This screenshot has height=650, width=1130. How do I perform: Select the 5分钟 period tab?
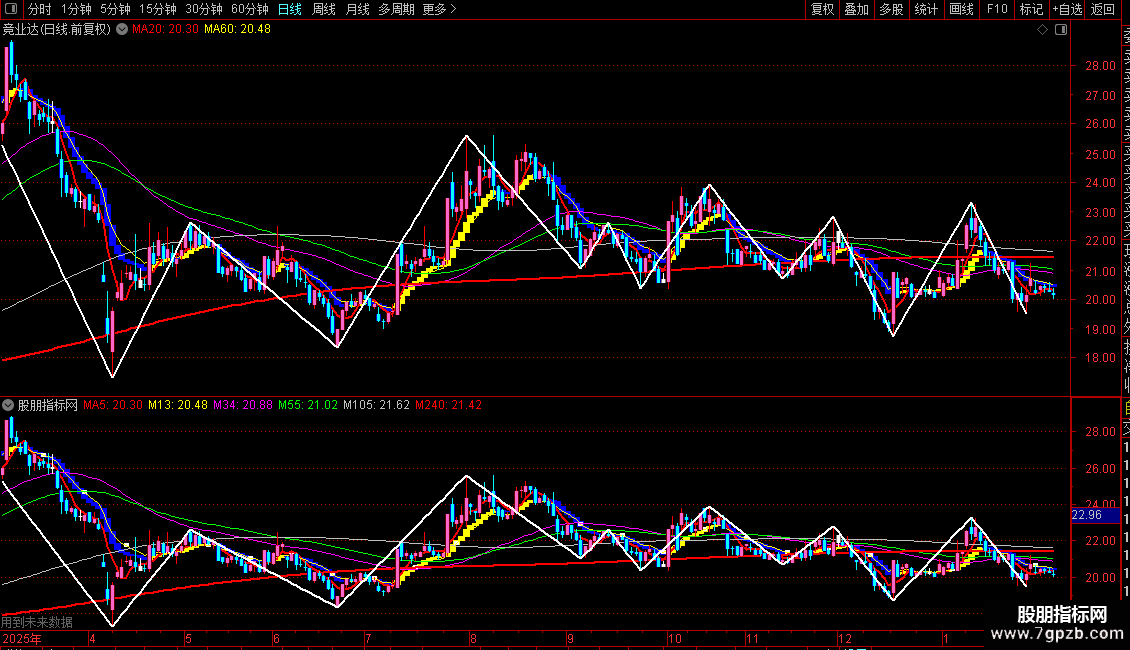pos(115,9)
